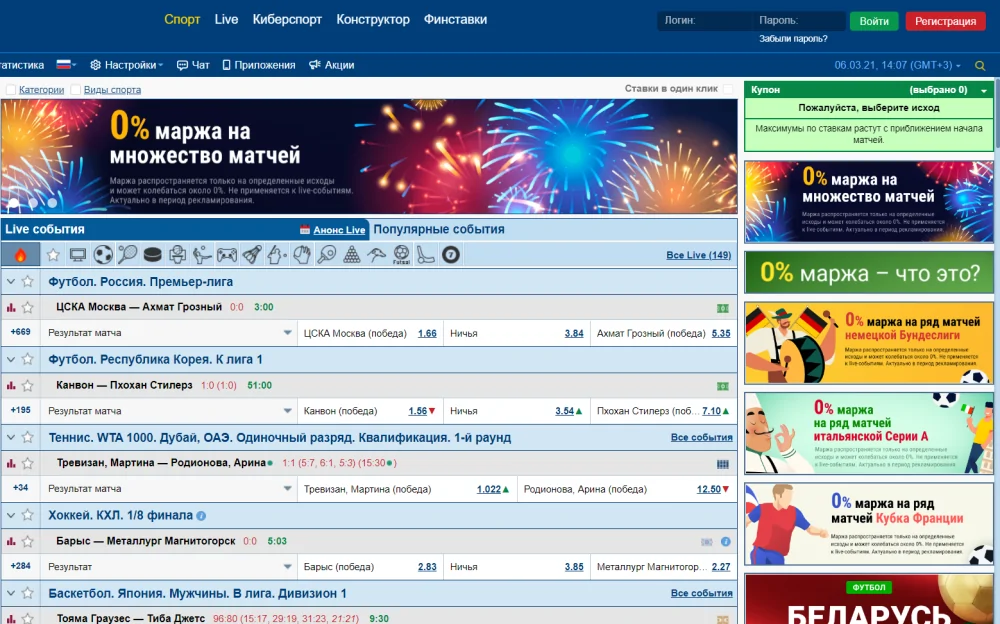Enable the Категории checkbox
Viewport: 1000px width, 624px height.
(x=10, y=90)
